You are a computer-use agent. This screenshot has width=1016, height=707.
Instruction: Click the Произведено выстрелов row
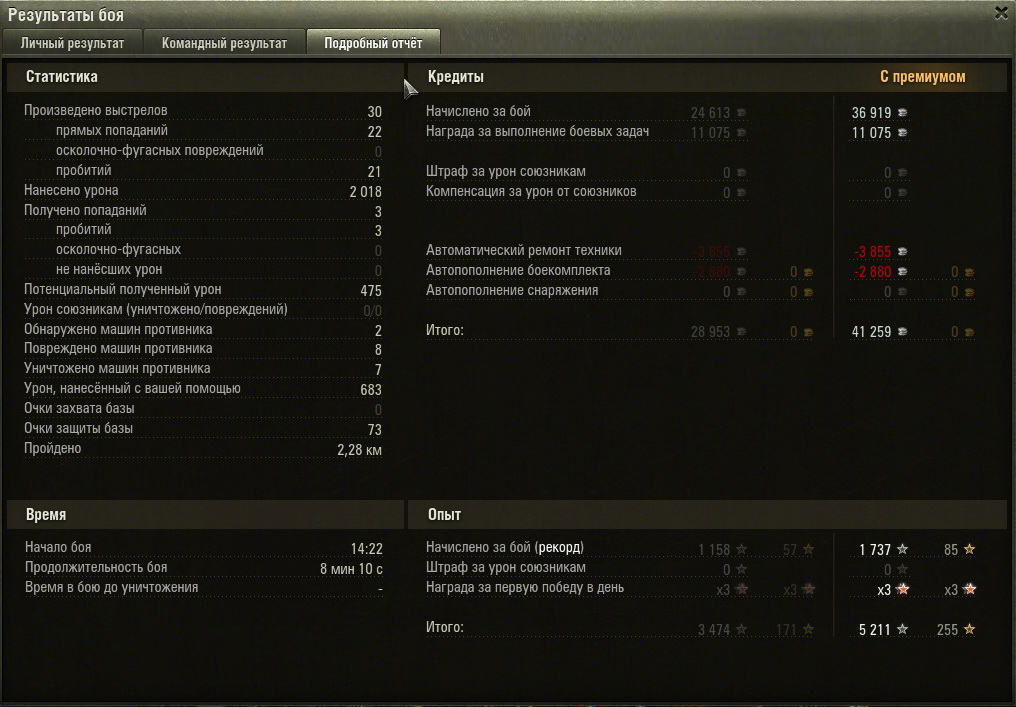[203, 111]
